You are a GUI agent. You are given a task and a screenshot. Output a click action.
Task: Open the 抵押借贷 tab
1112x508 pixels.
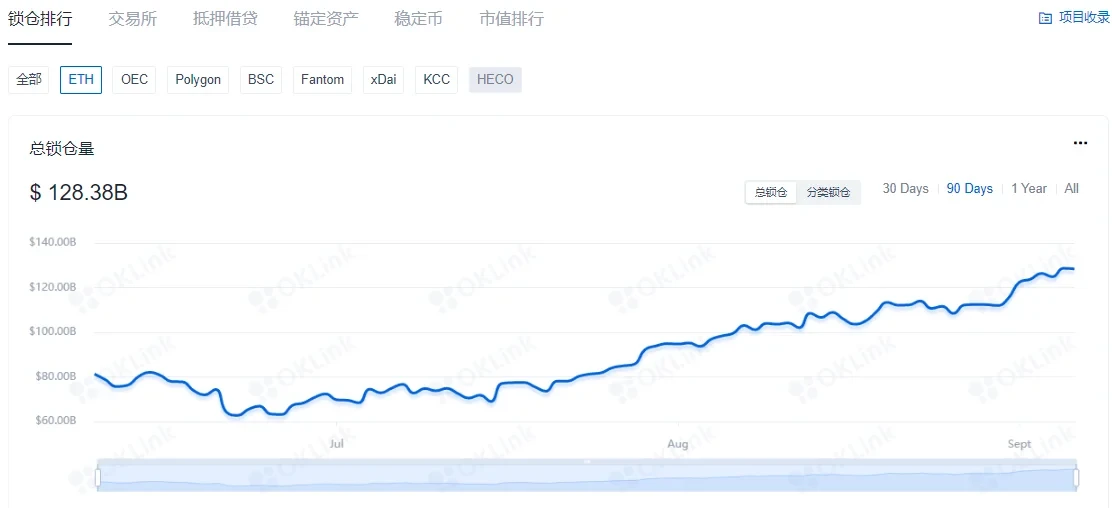[225, 19]
